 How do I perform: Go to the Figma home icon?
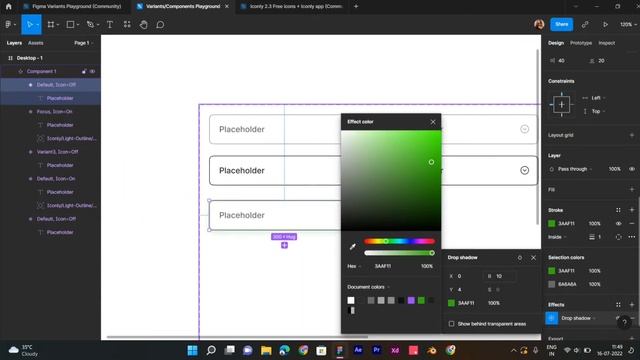pos(9,6)
